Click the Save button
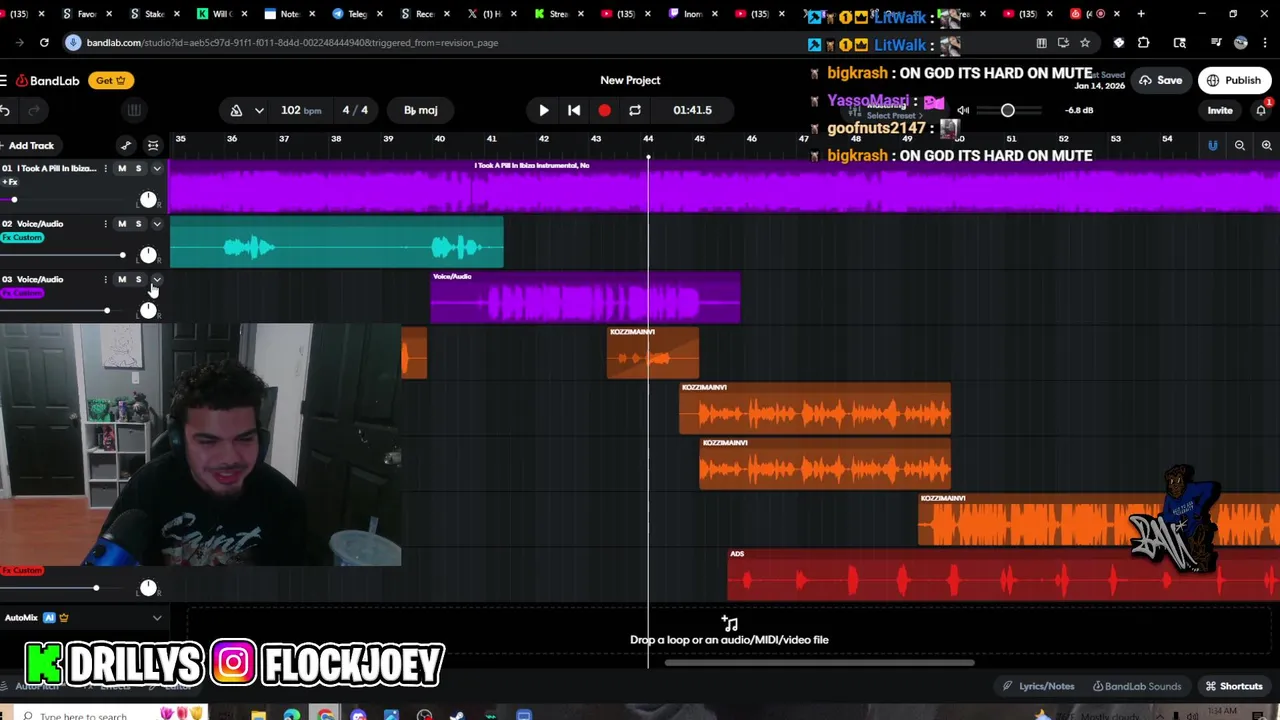This screenshot has width=1280, height=720. click(1161, 80)
